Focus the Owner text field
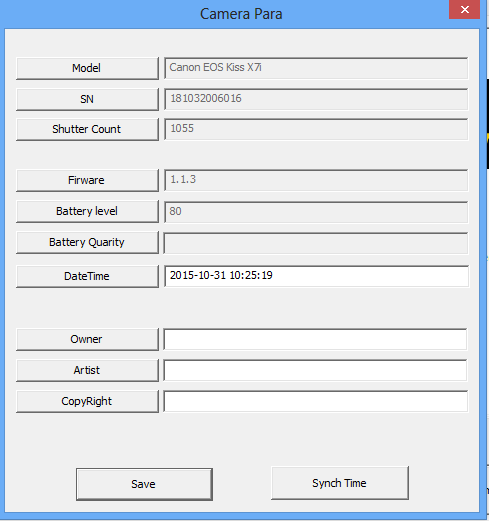The height and width of the screenshot is (521, 489). click(315, 339)
